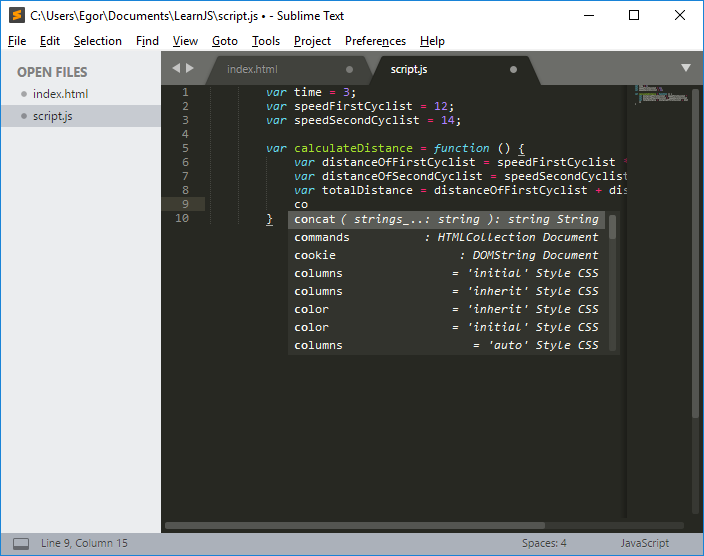Click the horizontal scrollbar of the editor
Image resolution: width=704 pixels, height=556 pixels.
pos(355,525)
